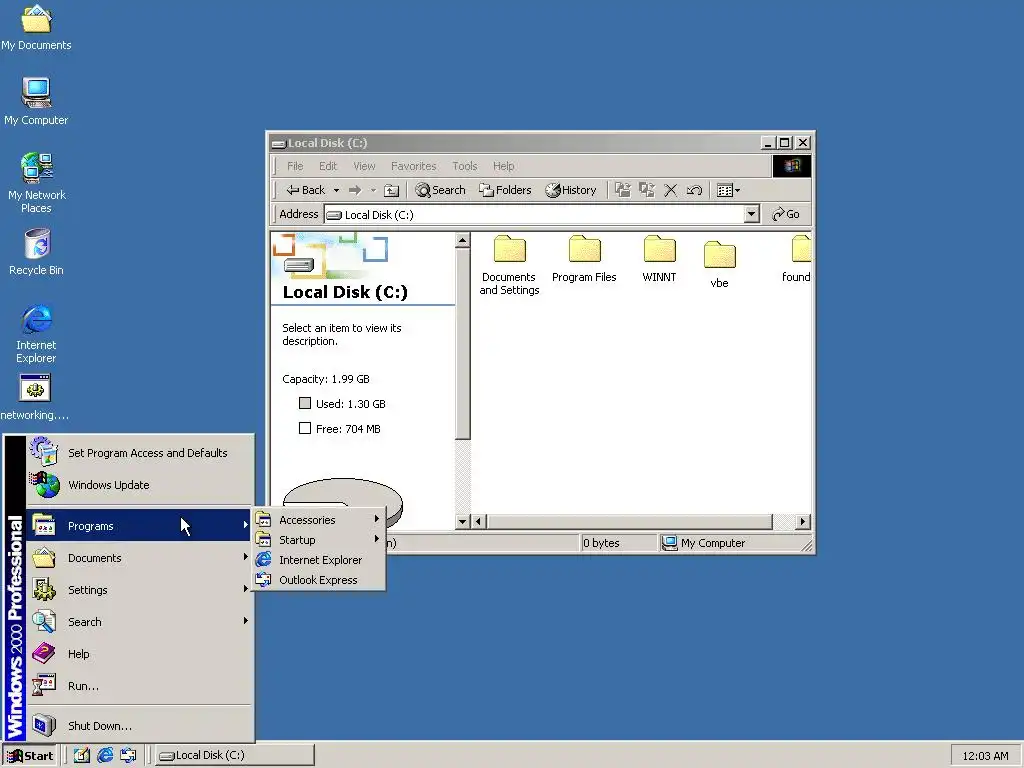
Task: Click the Forward arrow in toolbar
Action: pyautogui.click(x=355, y=190)
